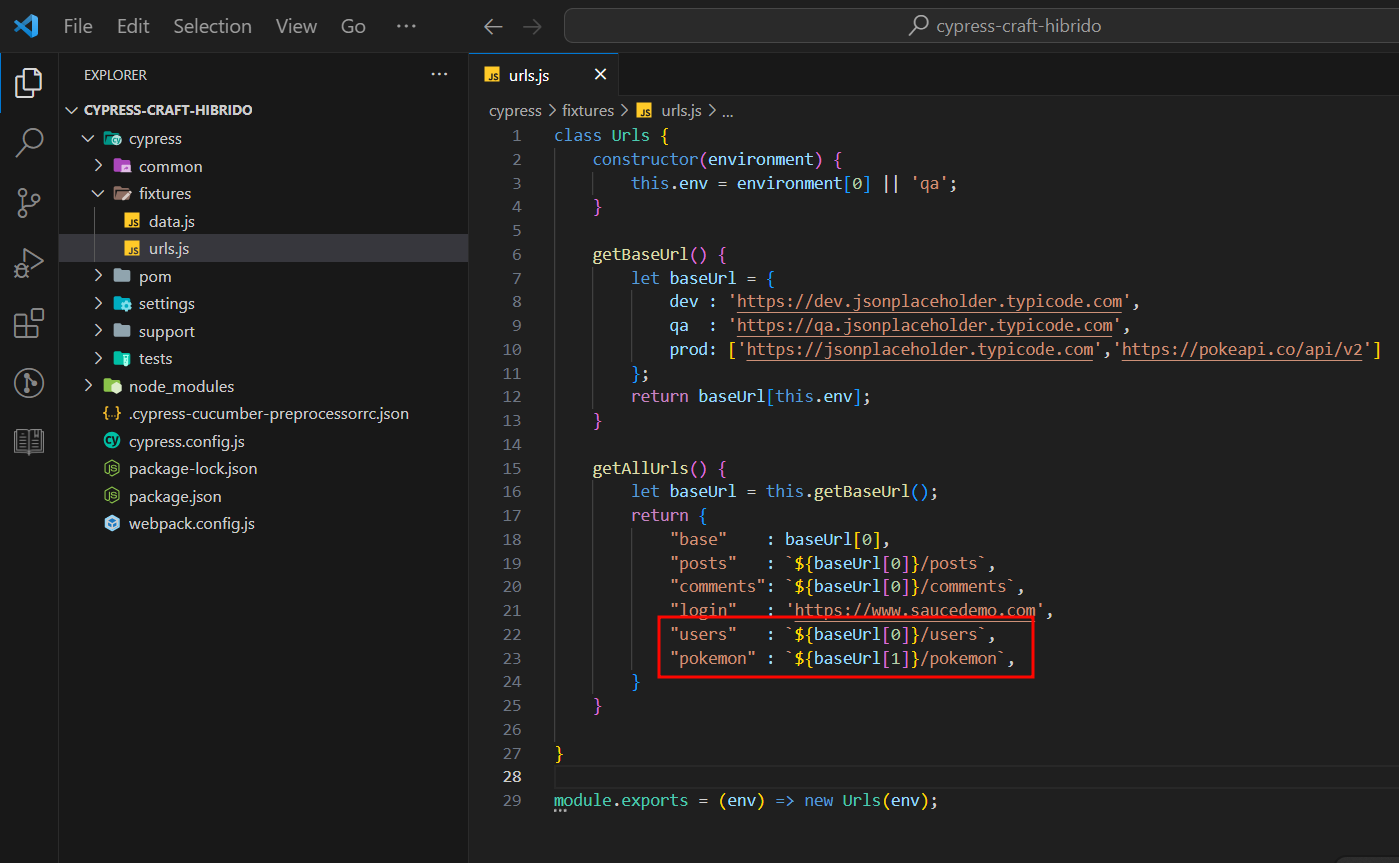This screenshot has height=863, width=1399.
Task: Open the Extensions view icon
Action: [29, 323]
